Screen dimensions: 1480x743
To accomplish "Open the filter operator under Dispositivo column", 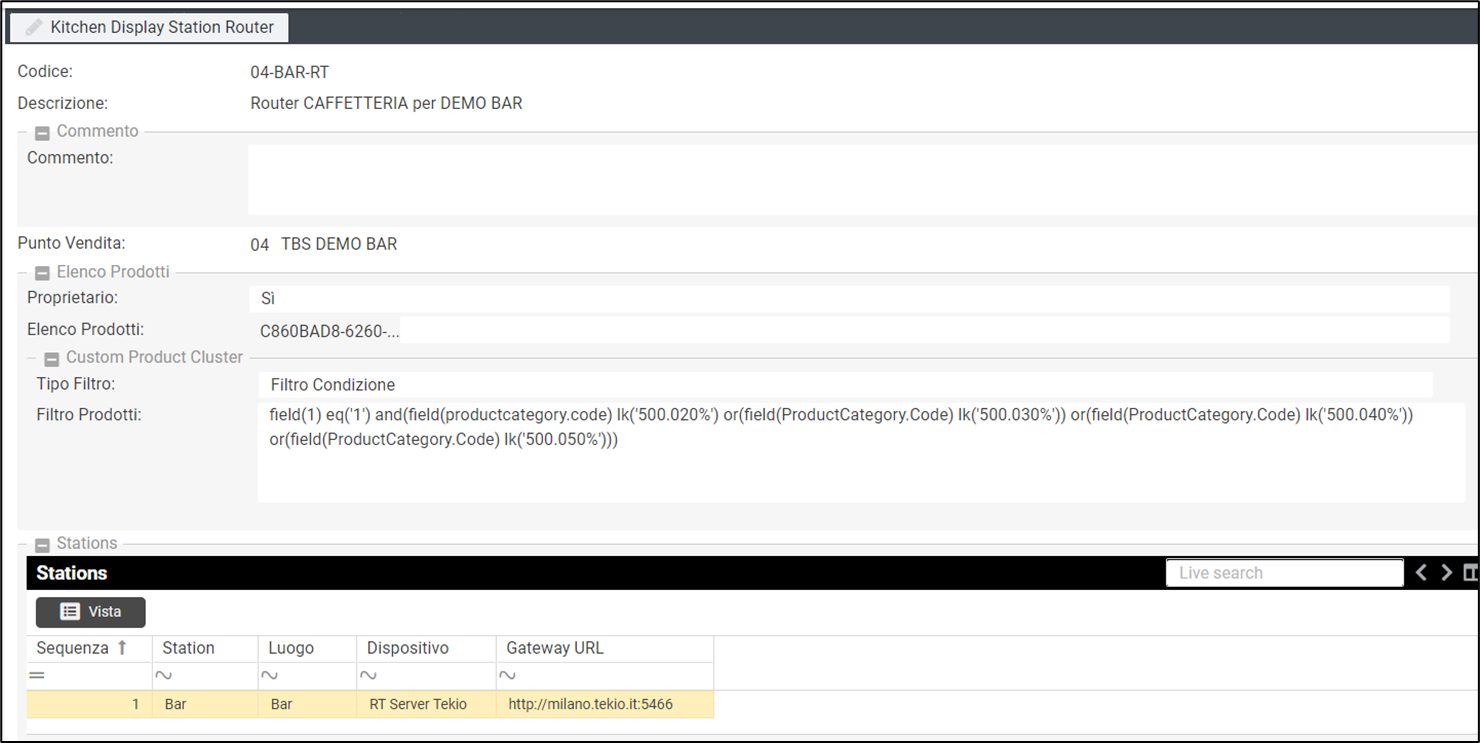I will point(367,676).
